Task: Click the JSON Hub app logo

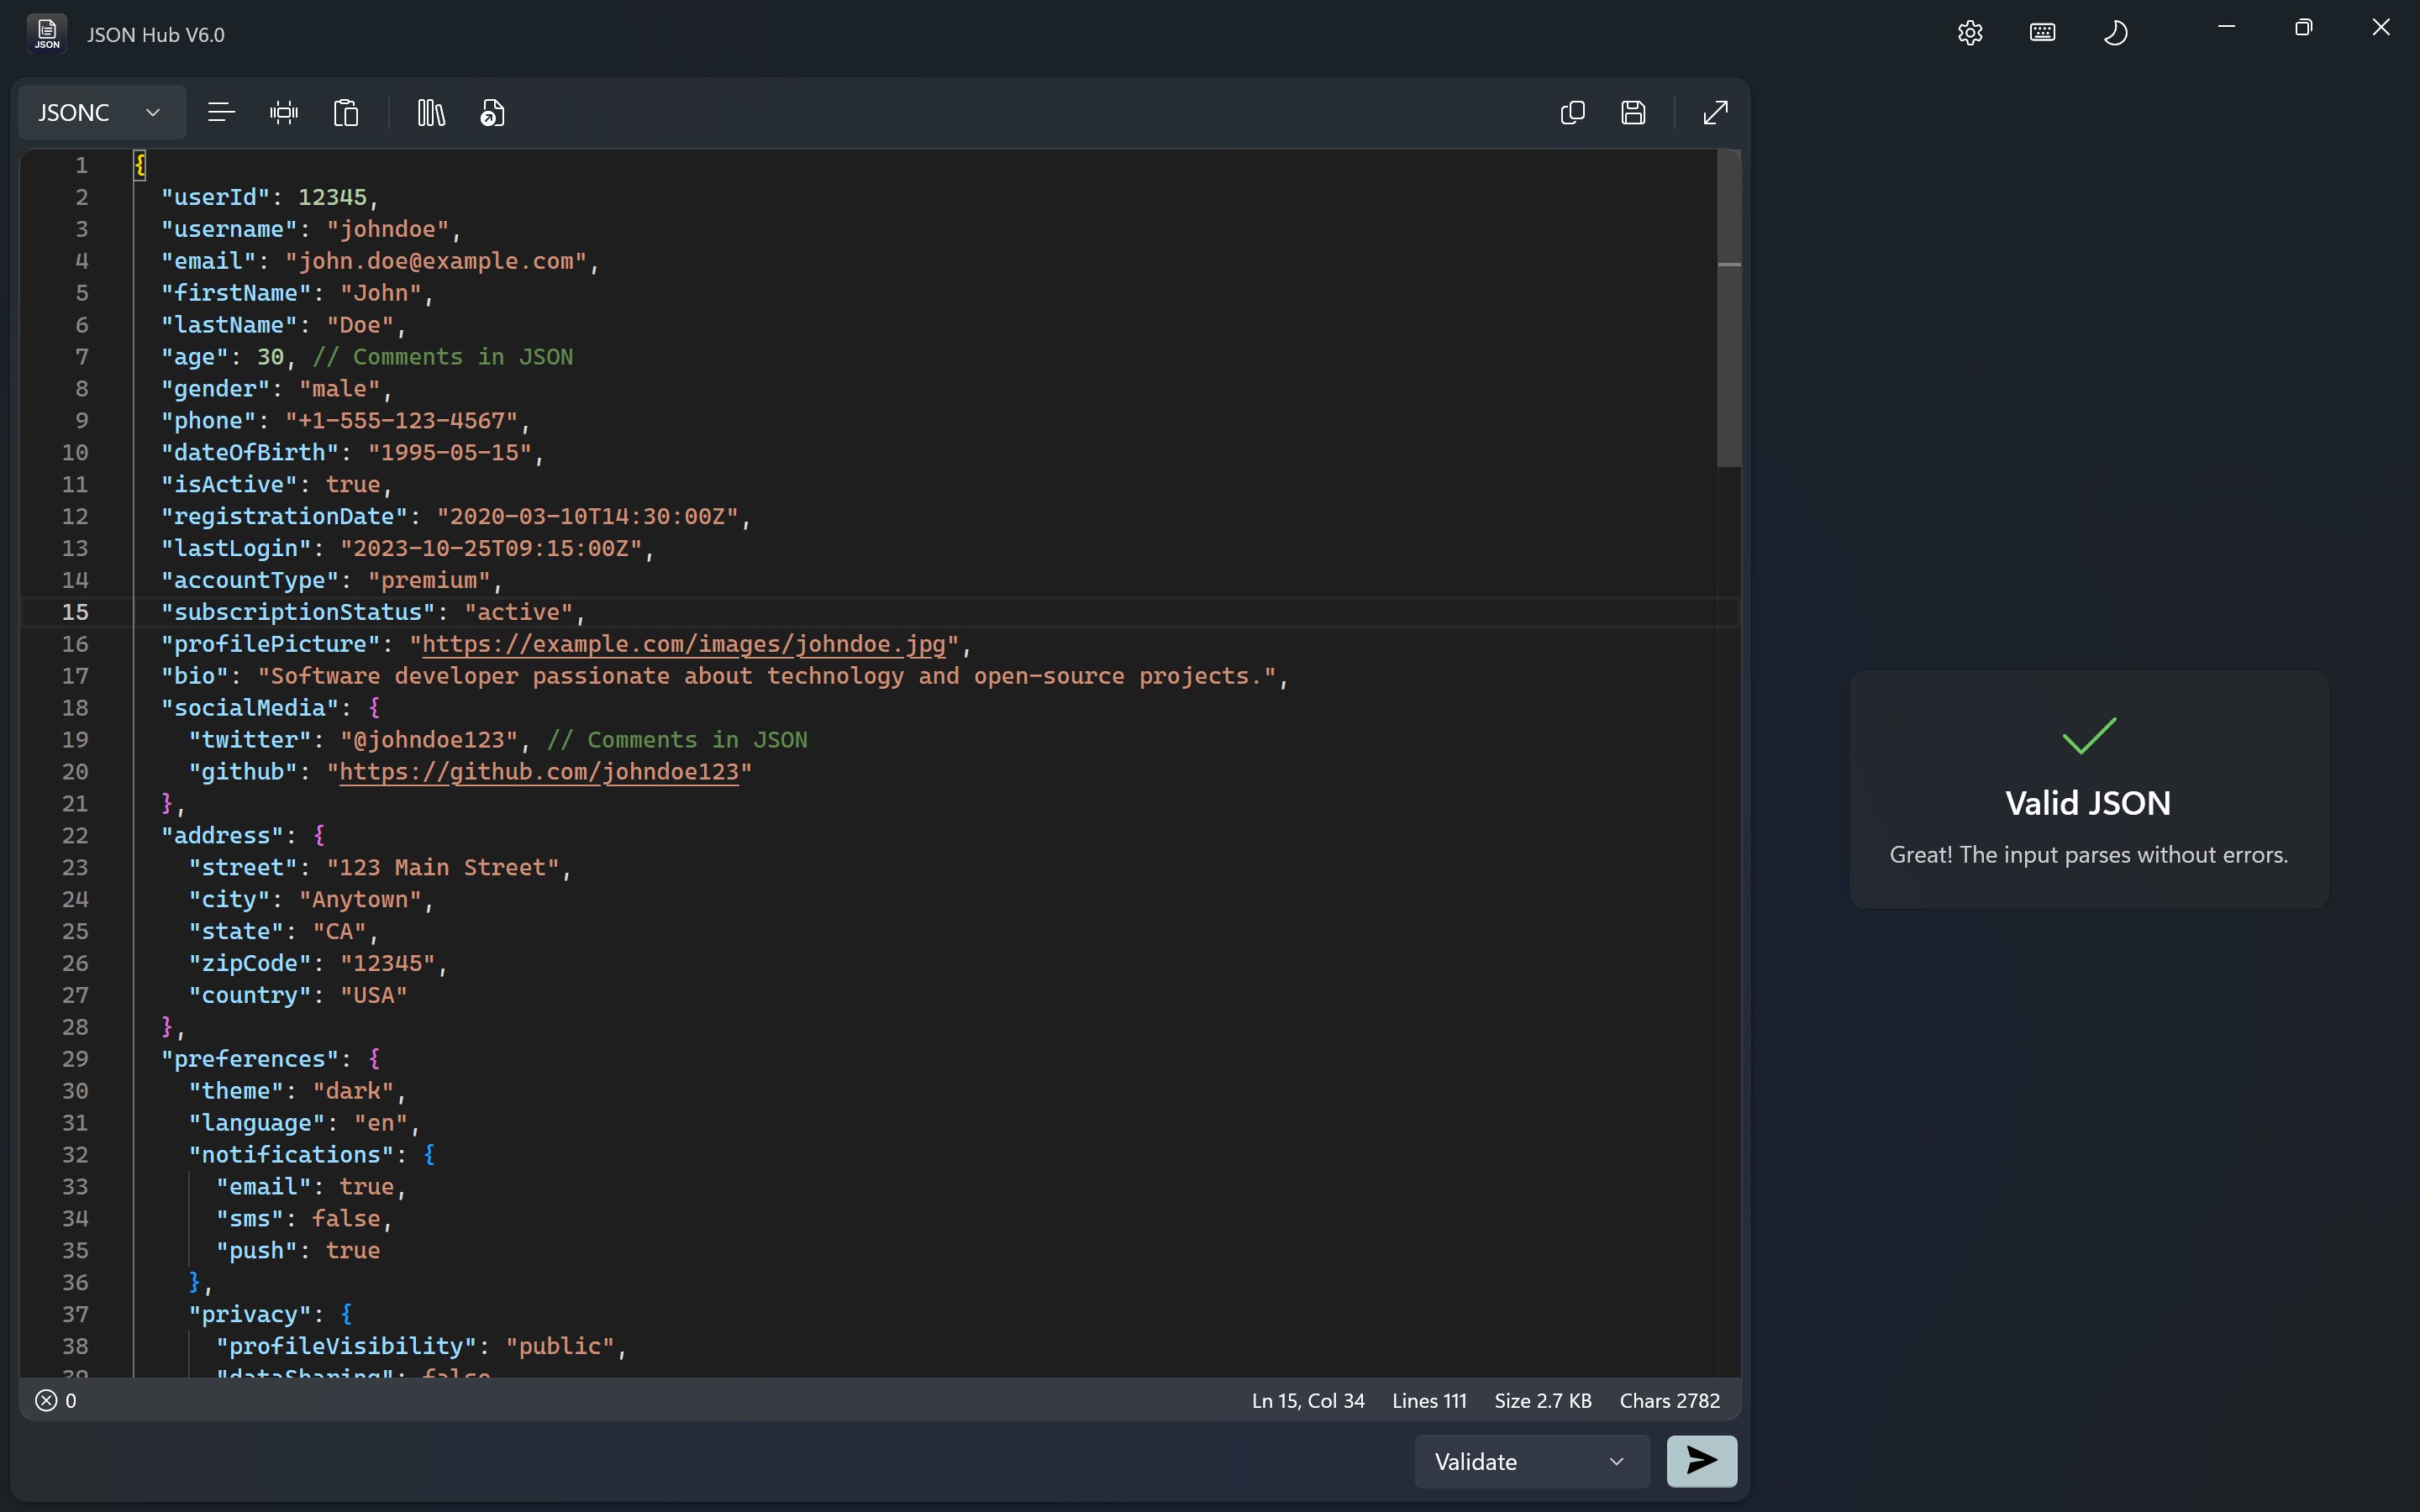Action: [x=45, y=33]
